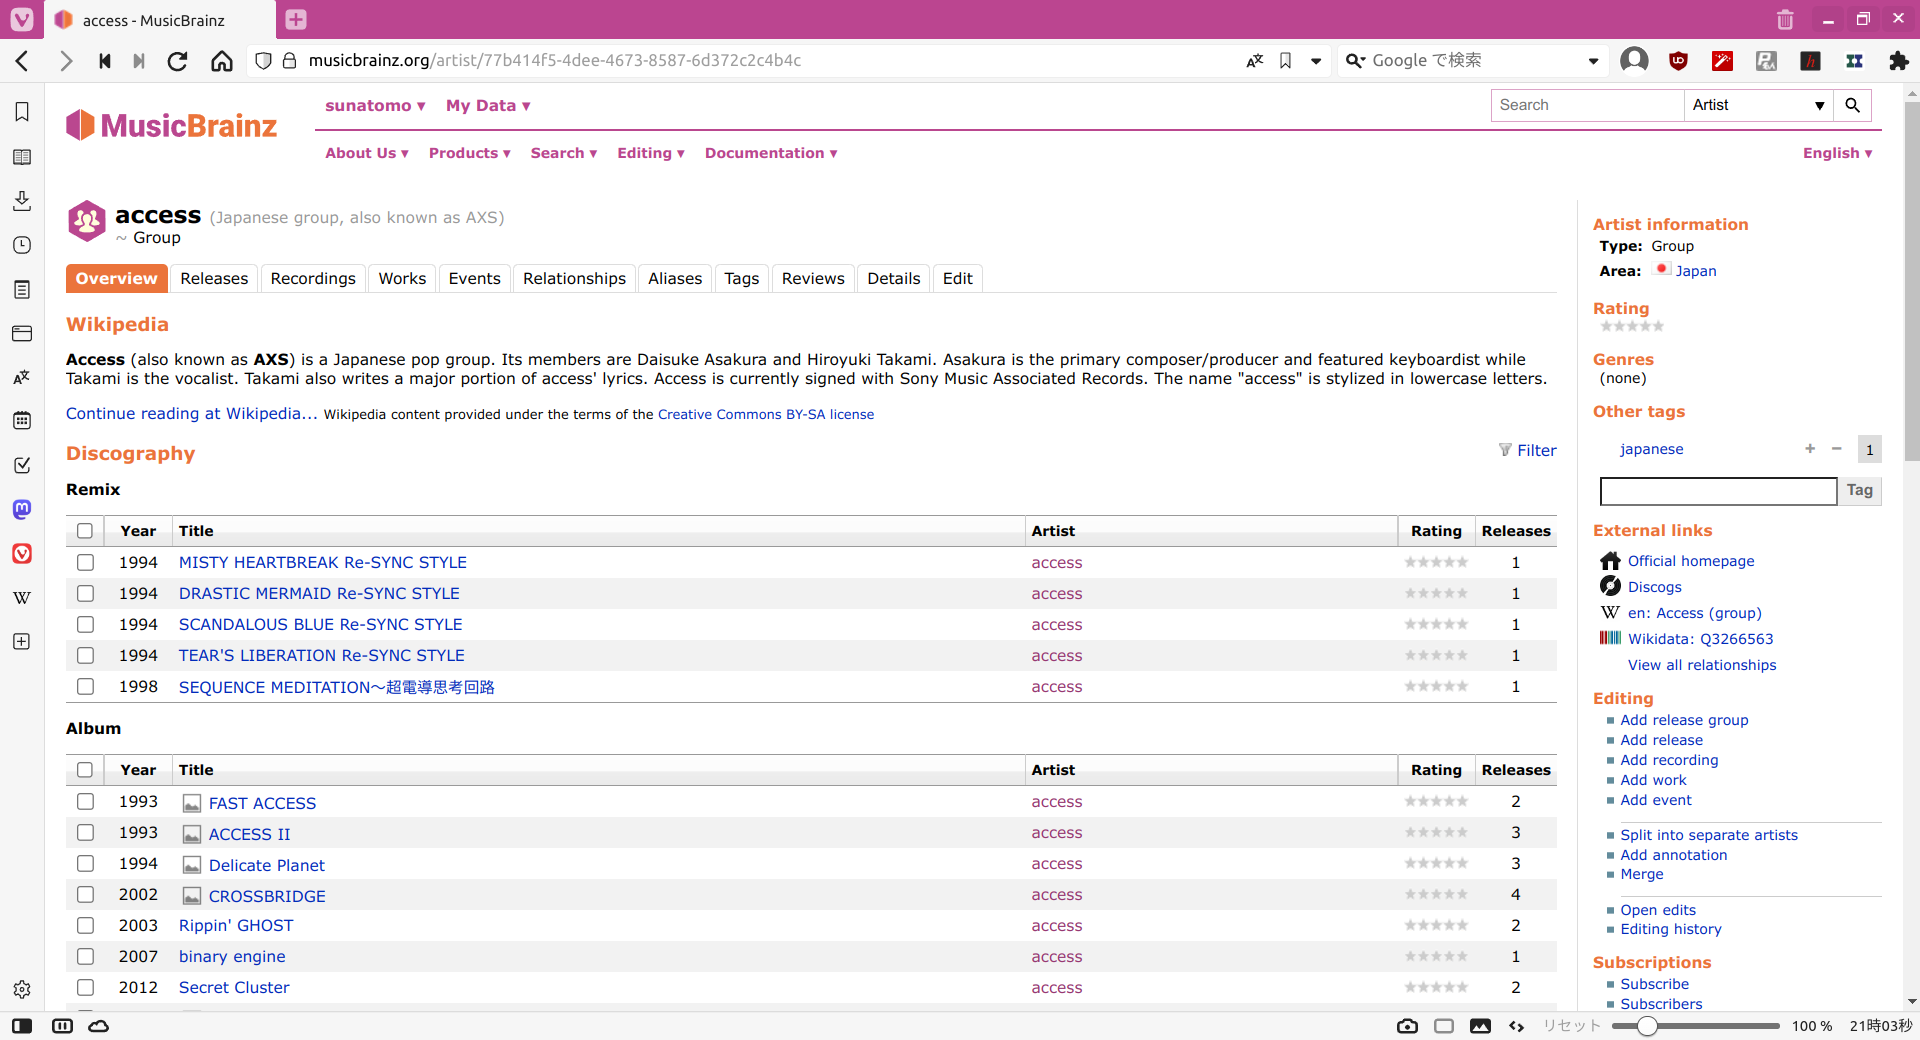
Task: Click the Discogs icon in External links
Action: coord(1610,586)
